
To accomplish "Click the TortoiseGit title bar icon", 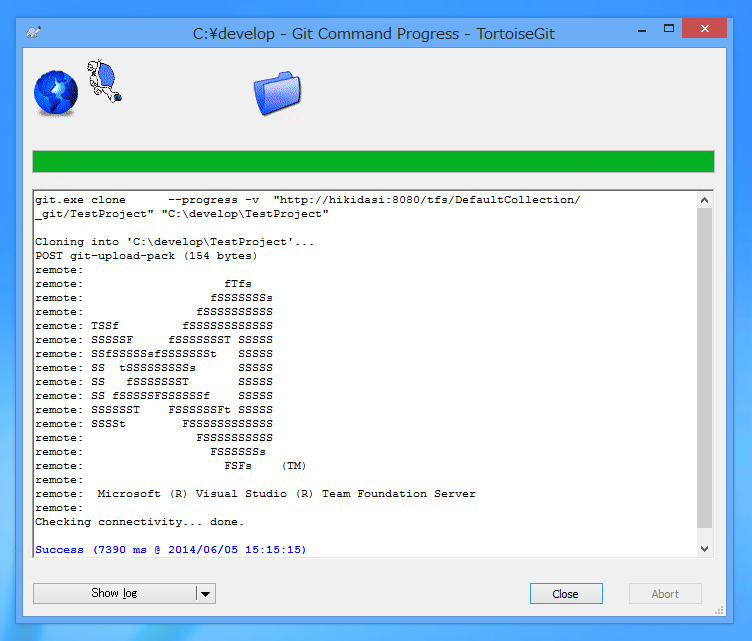I will (x=33, y=33).
